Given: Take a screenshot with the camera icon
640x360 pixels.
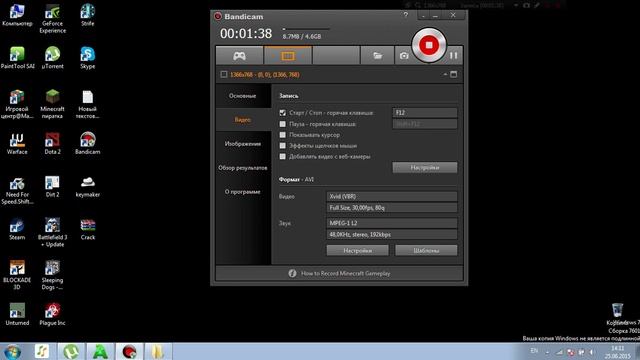Looking at the screenshot, I should 404,56.
